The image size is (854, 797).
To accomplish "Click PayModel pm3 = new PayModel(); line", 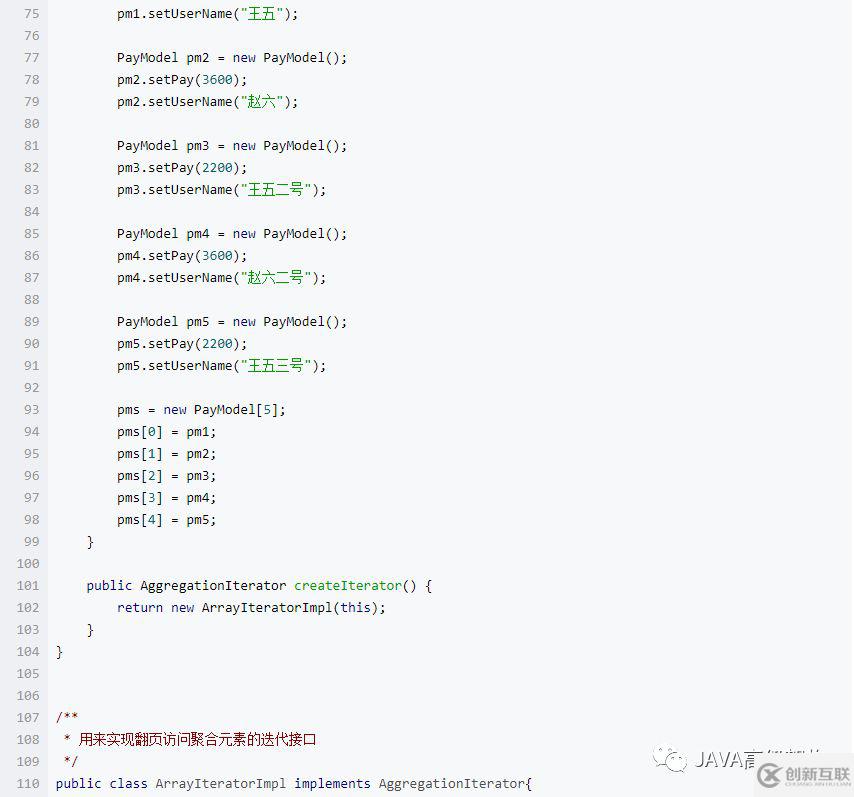I will (x=231, y=146).
